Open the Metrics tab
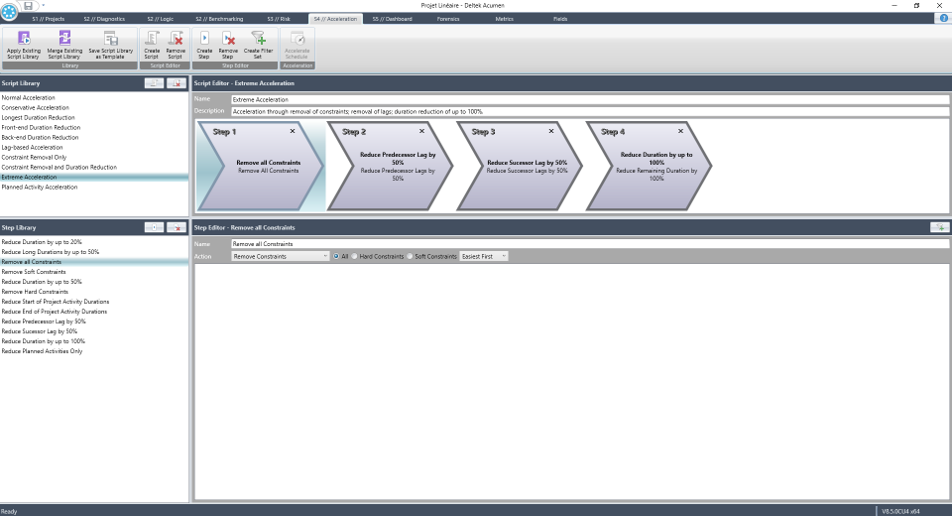Image resolution: width=952 pixels, height=516 pixels. pos(504,19)
